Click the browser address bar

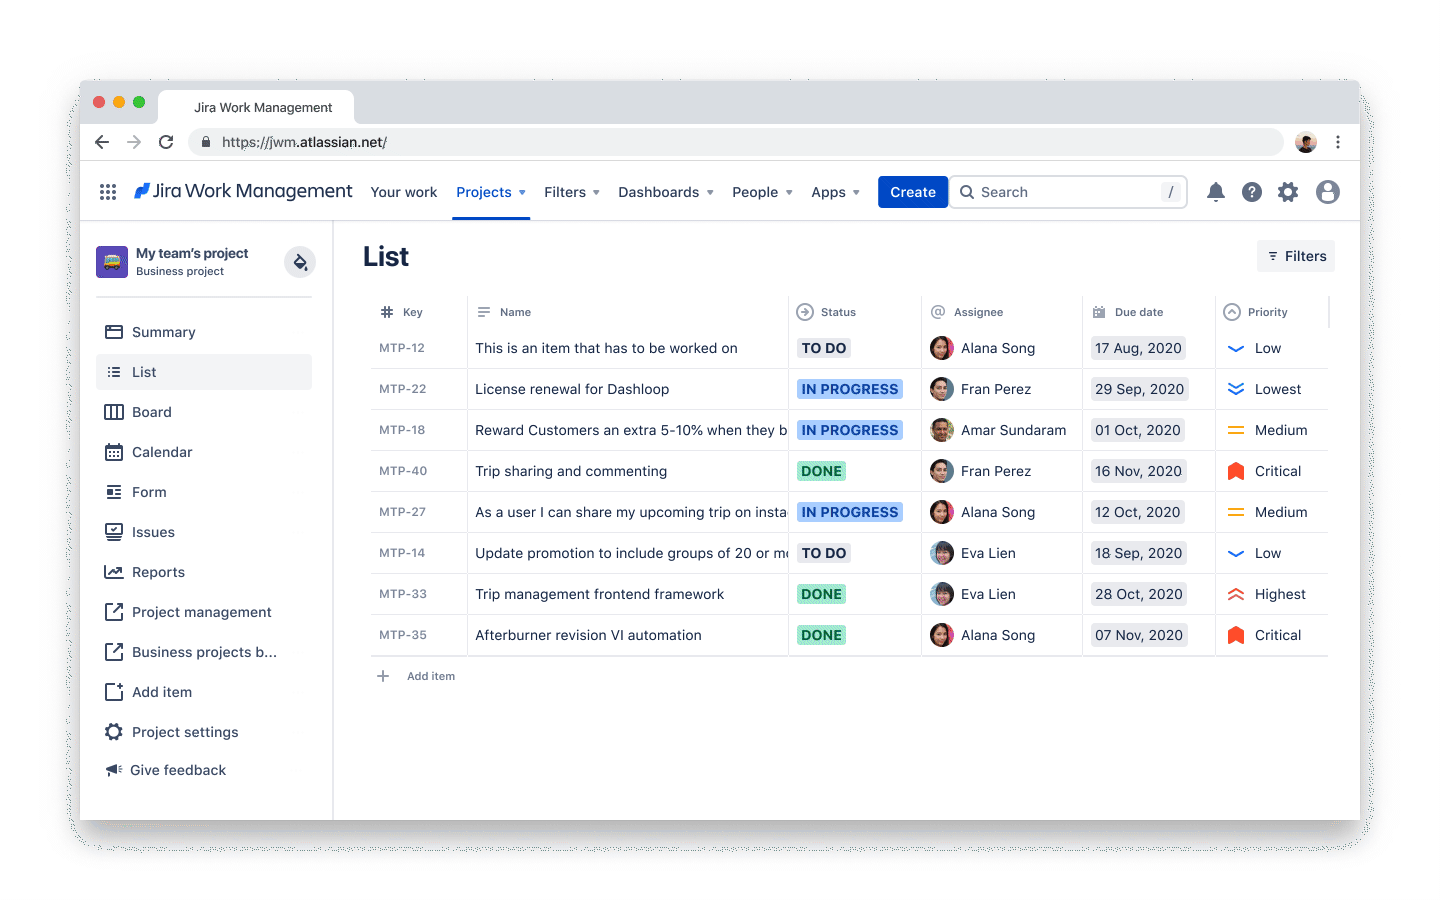click(736, 142)
